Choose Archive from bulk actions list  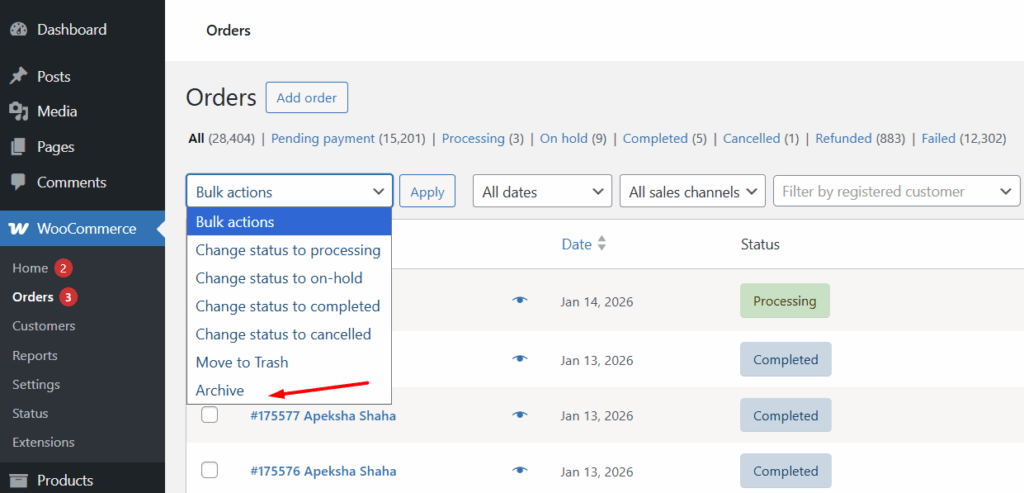coord(220,391)
